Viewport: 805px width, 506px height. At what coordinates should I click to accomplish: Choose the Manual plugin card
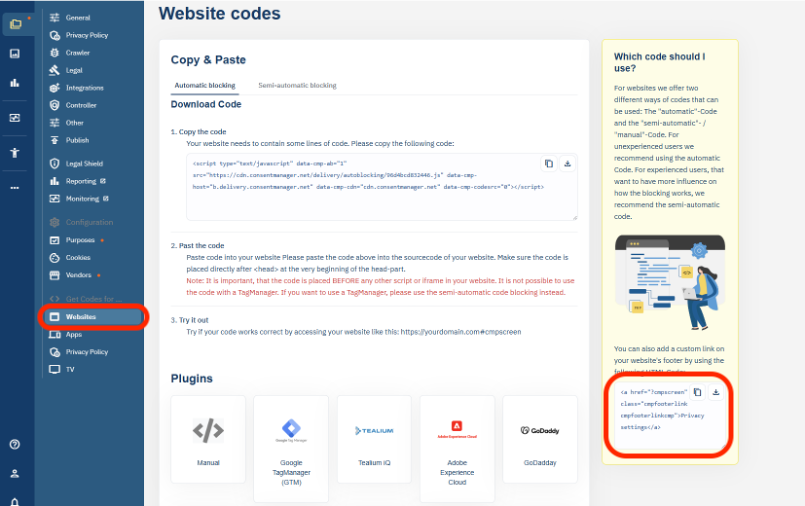208,438
